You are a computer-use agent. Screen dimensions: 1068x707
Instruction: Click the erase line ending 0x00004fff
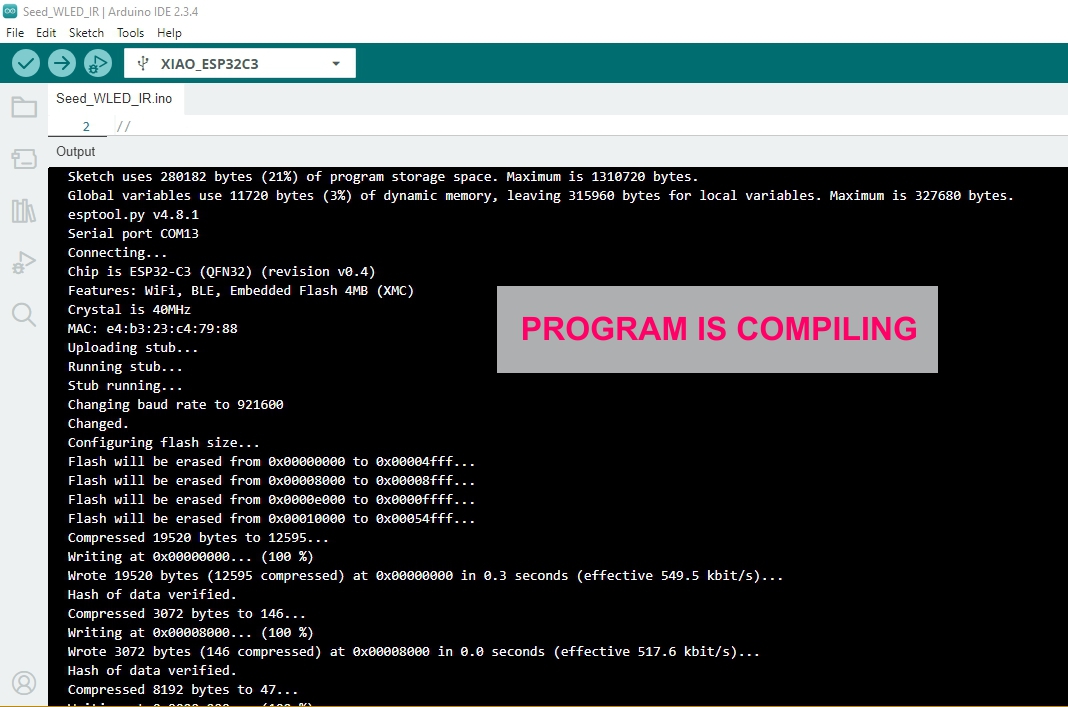pos(271,462)
